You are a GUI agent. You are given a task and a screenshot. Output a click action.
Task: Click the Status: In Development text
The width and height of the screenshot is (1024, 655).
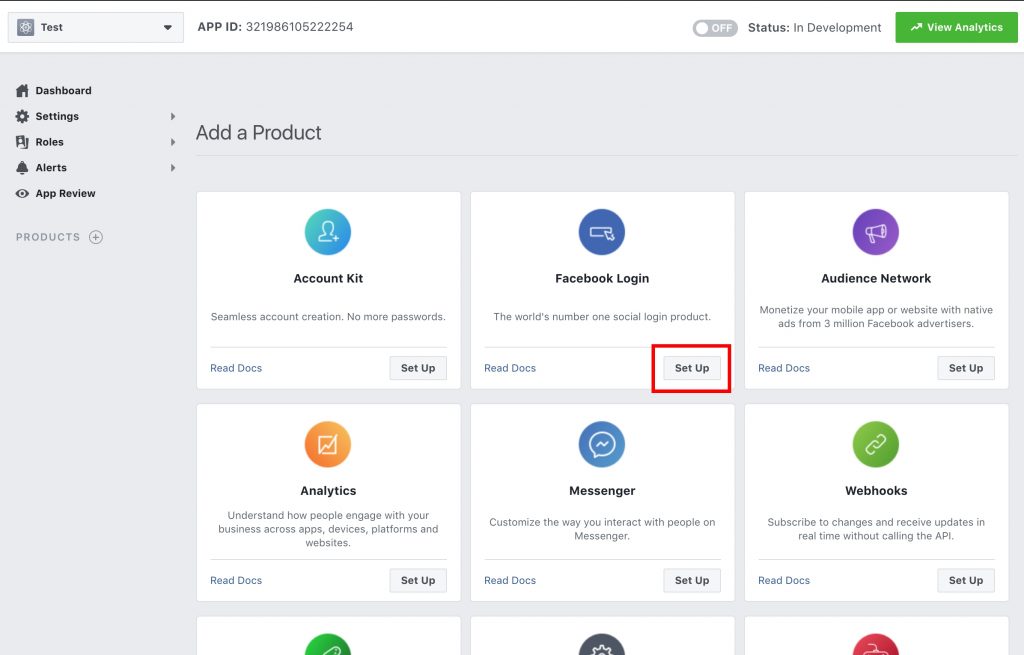pos(814,27)
